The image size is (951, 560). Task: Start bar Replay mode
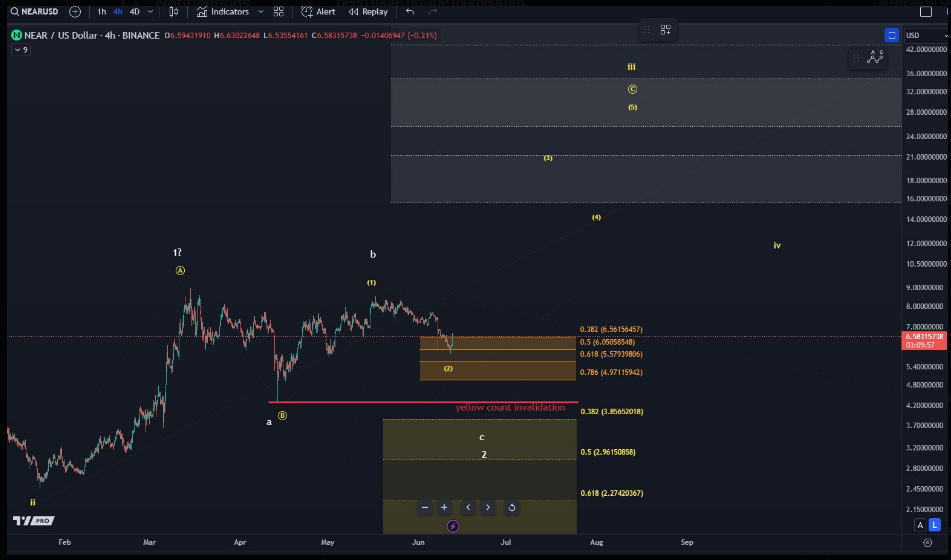pos(368,12)
